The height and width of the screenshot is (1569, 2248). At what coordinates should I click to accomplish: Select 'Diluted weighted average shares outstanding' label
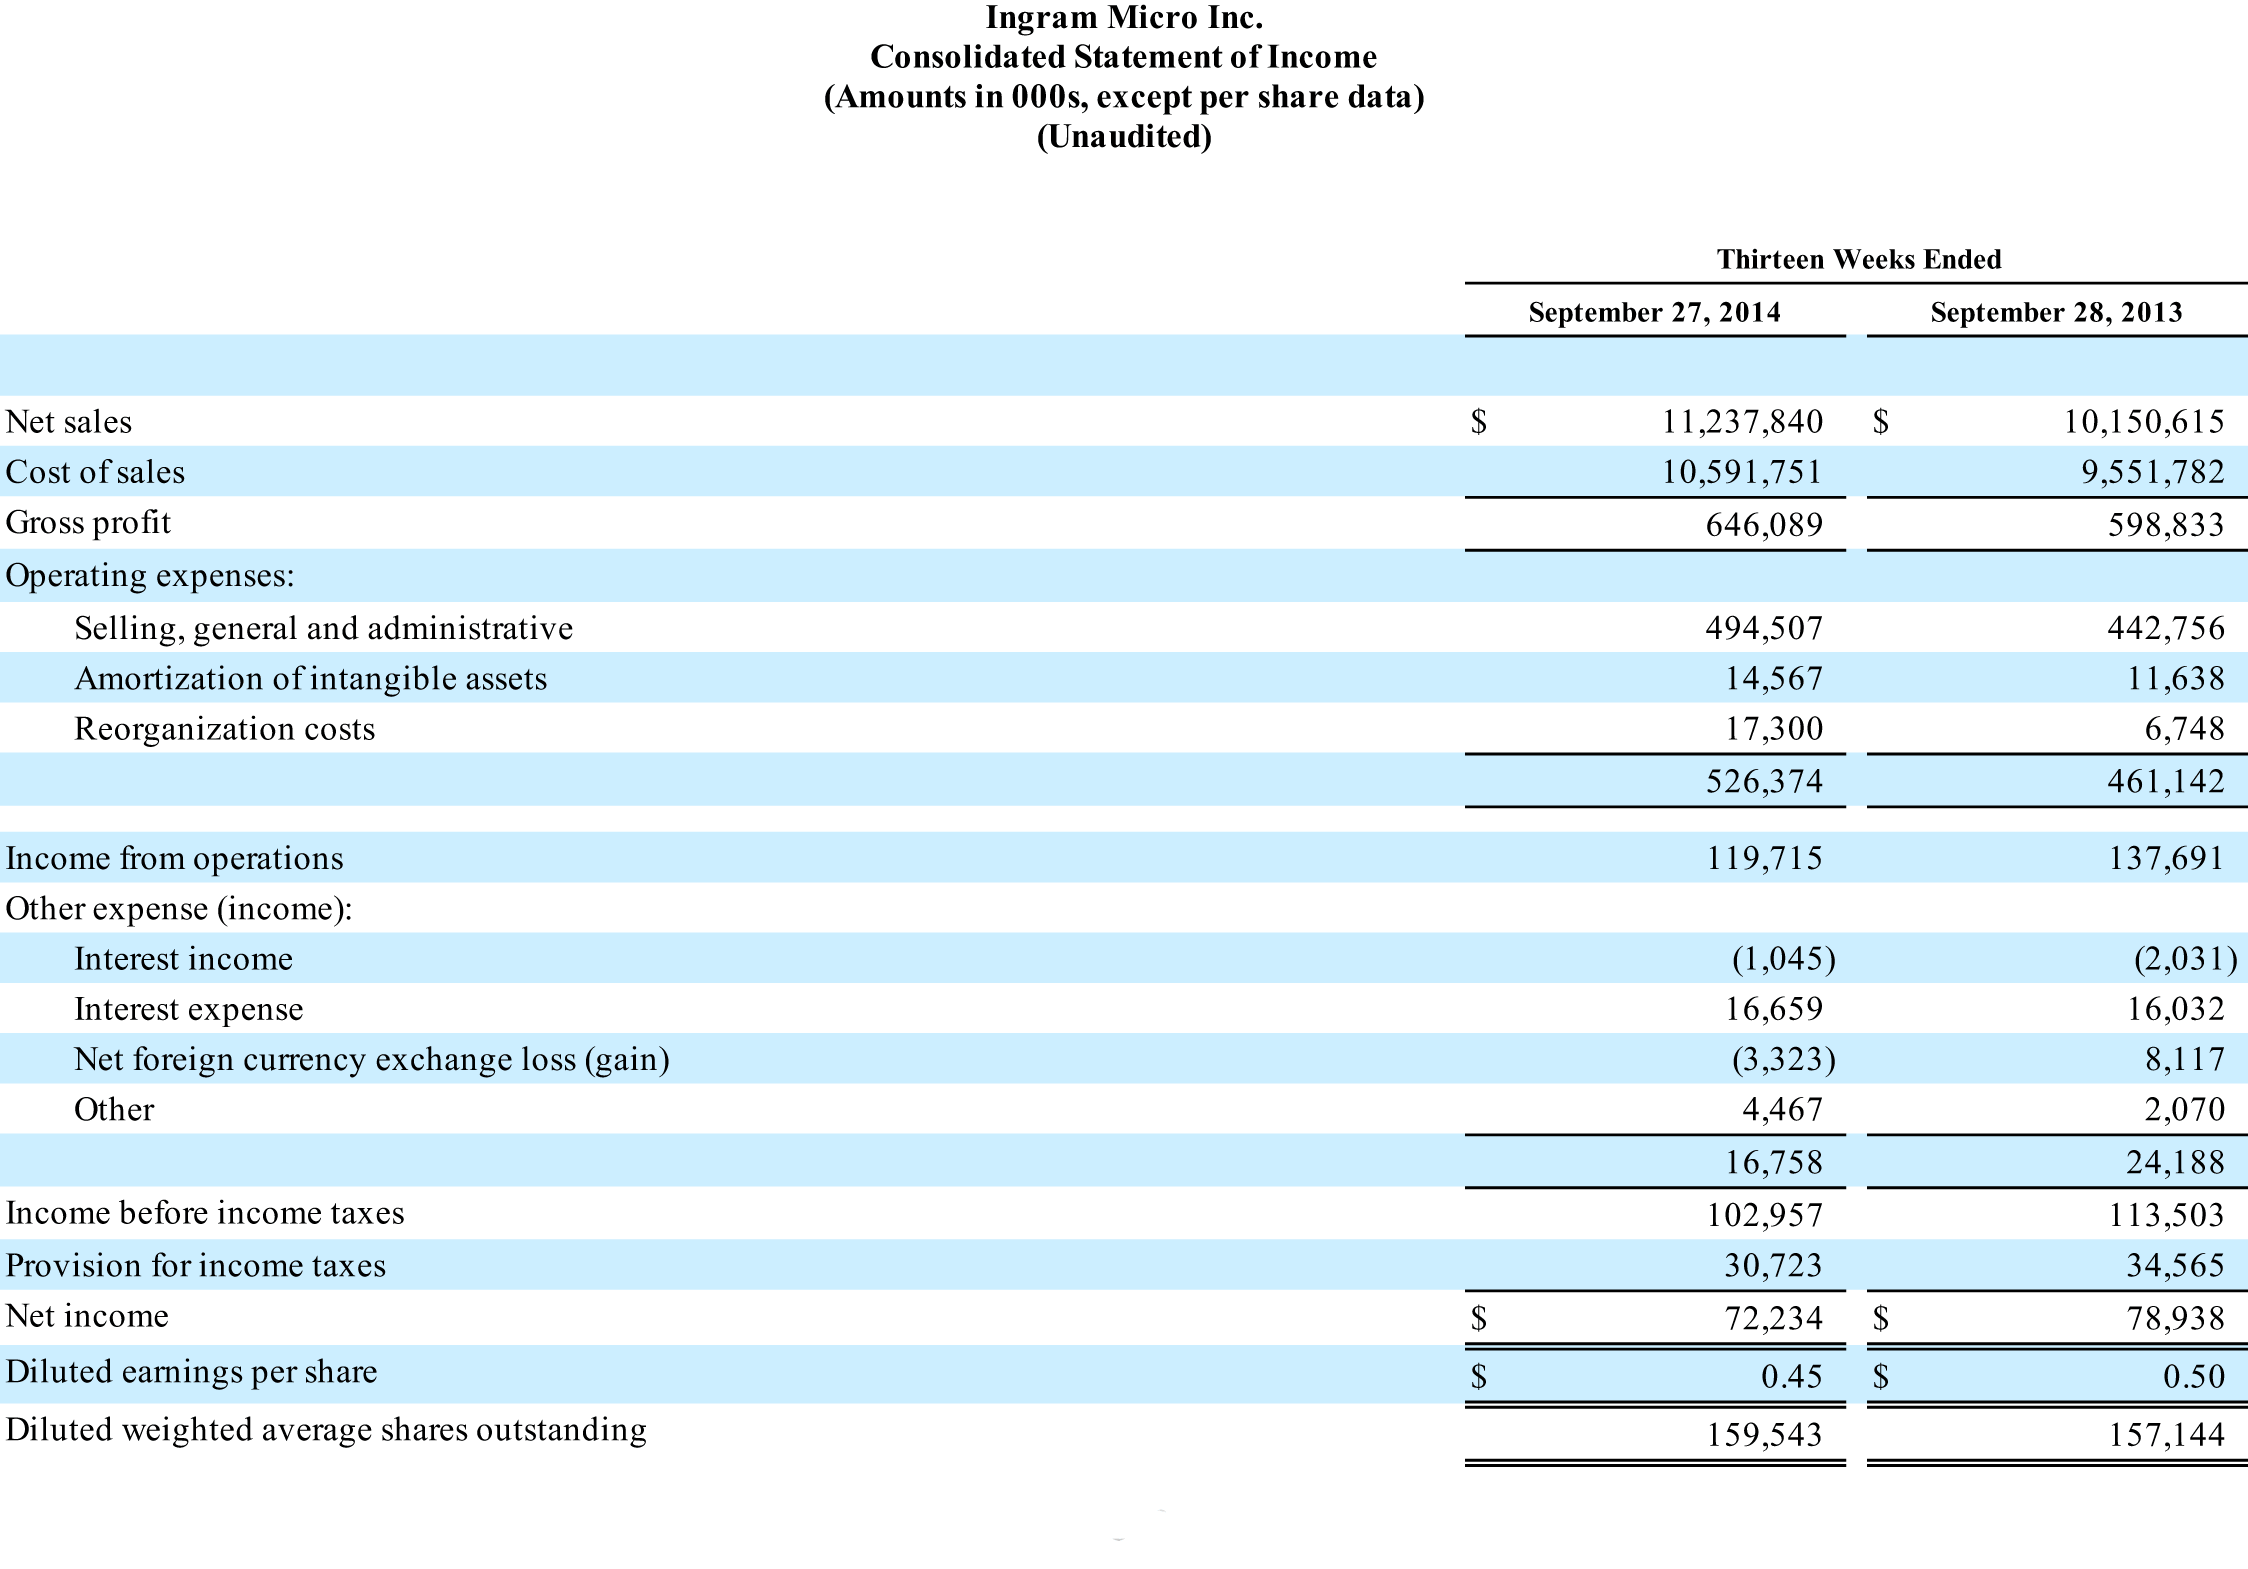pyautogui.click(x=326, y=1430)
